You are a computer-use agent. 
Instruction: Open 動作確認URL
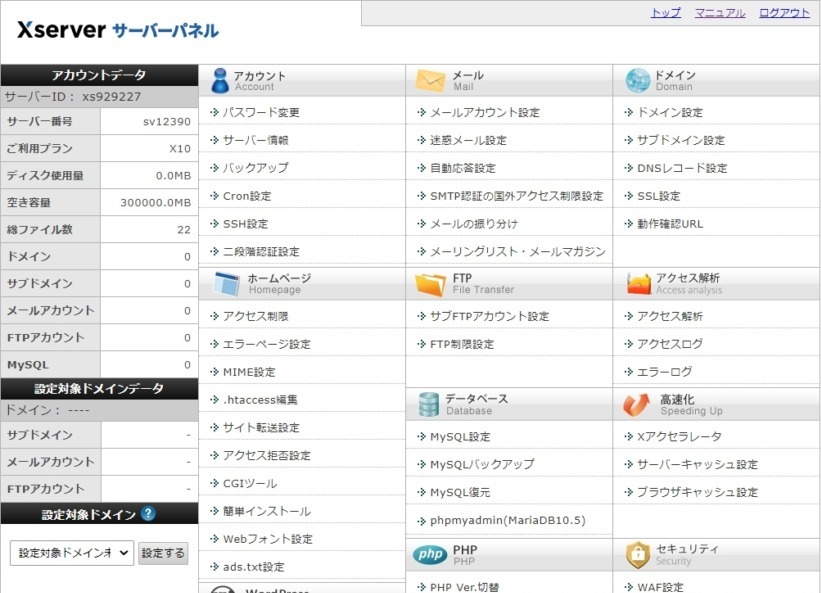[x=670, y=223]
